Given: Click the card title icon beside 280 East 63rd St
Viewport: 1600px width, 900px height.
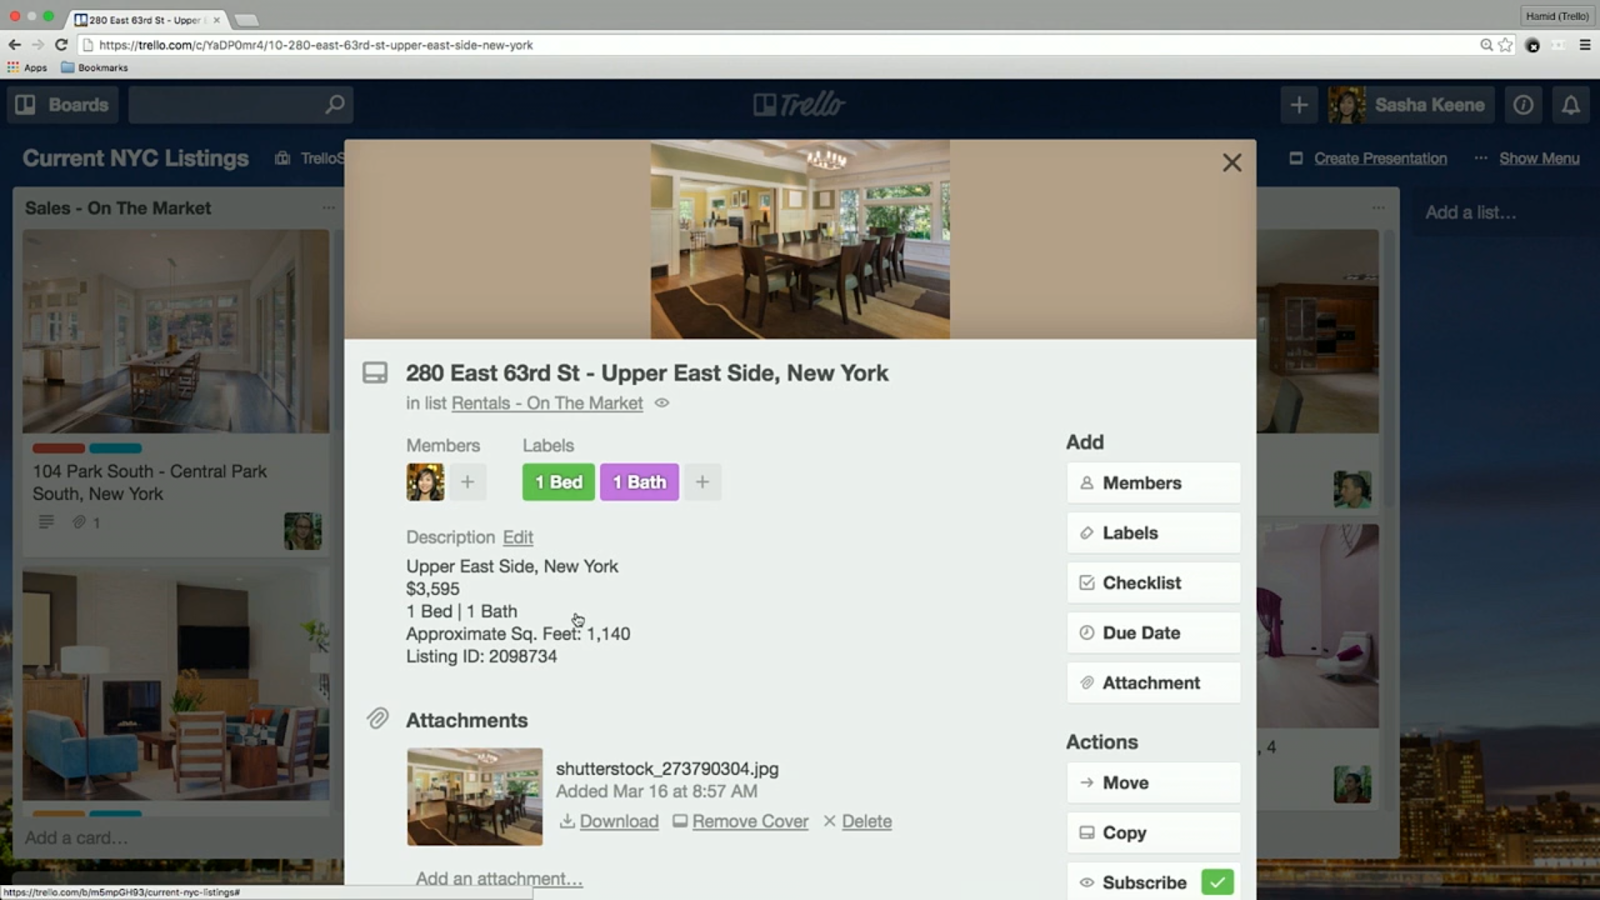Looking at the screenshot, I should click(x=375, y=373).
